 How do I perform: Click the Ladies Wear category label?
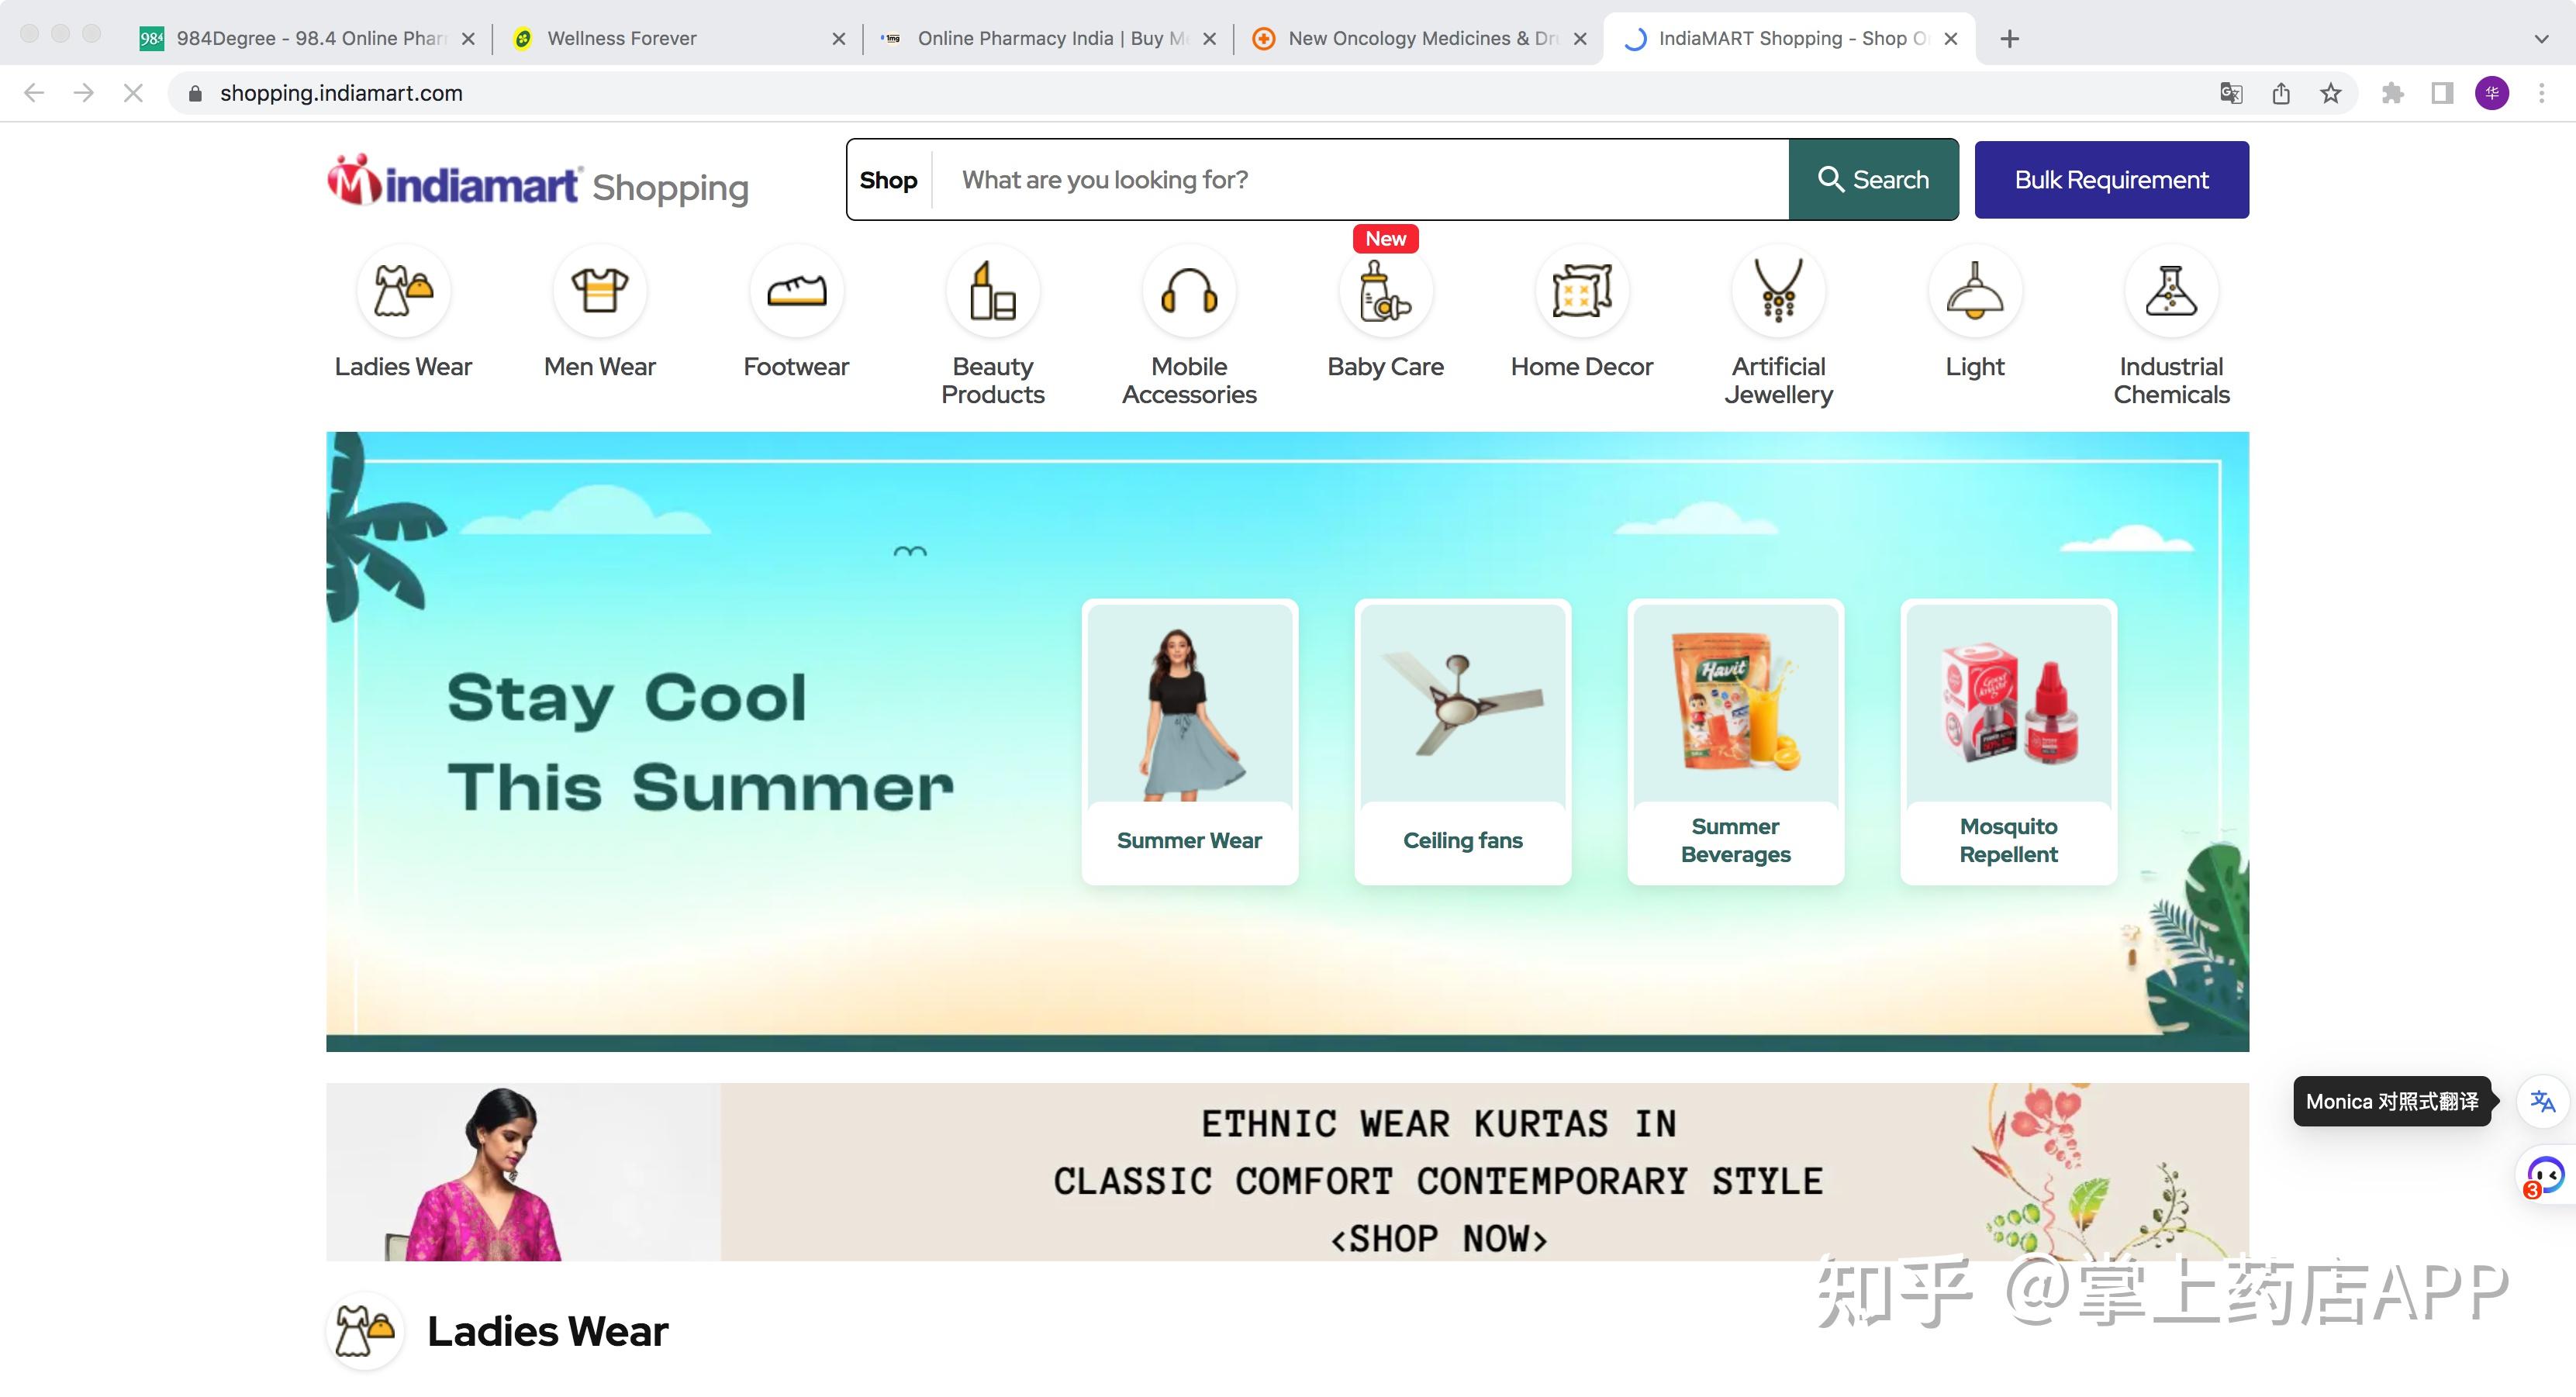(403, 367)
